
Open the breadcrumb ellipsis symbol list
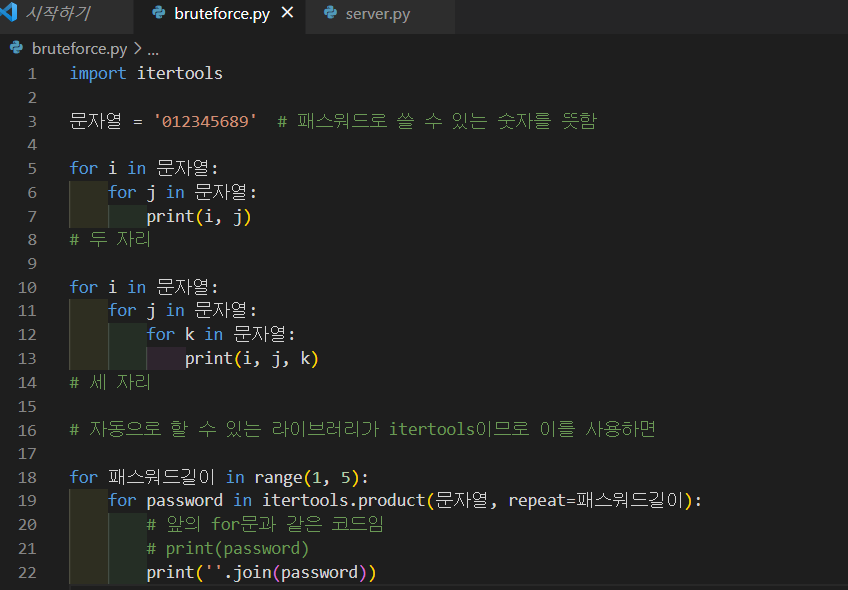point(153,50)
